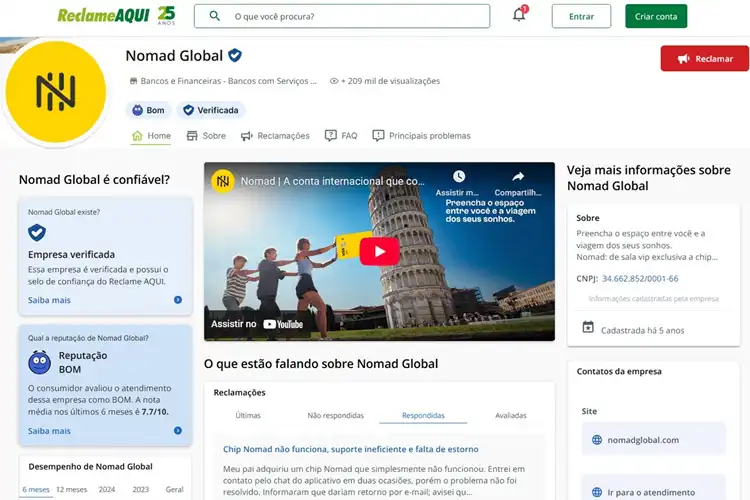Select 2024 performance period

pos(107,489)
